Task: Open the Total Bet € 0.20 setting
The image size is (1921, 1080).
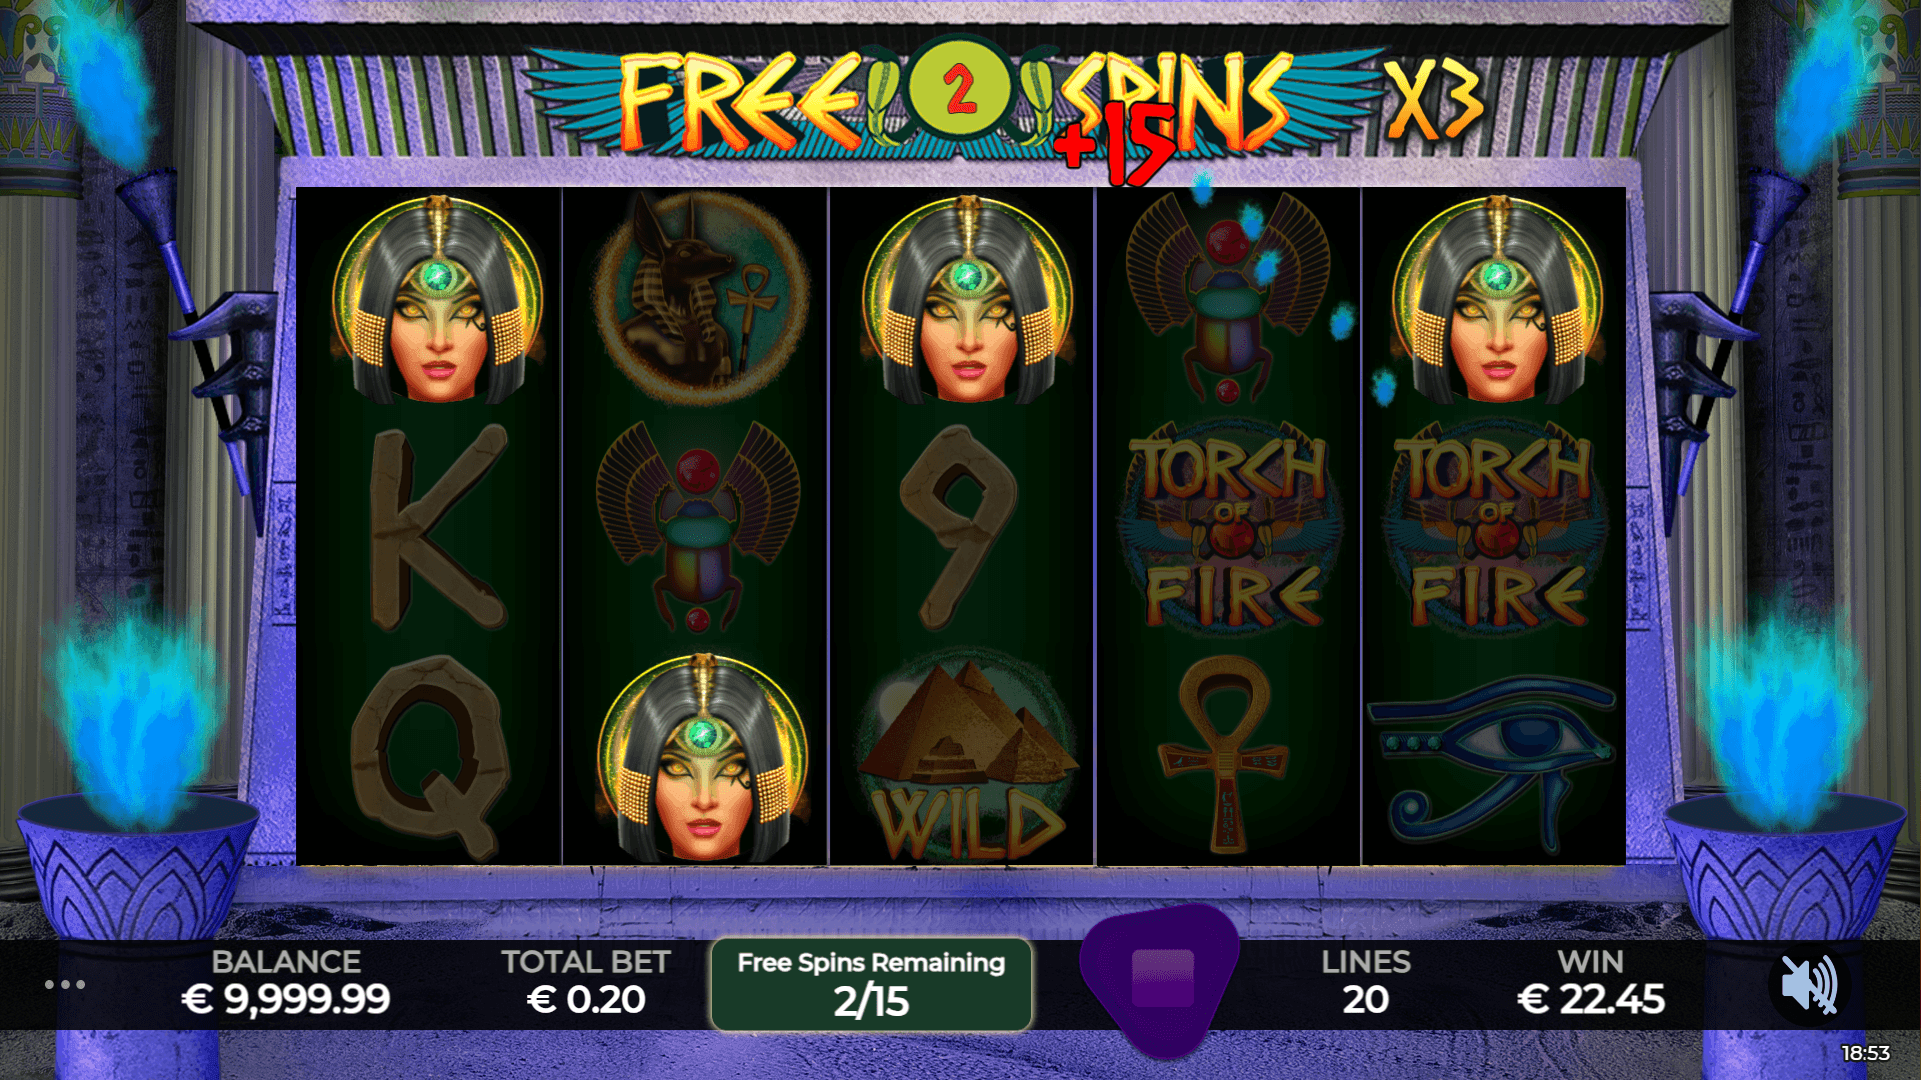Action: tap(585, 982)
